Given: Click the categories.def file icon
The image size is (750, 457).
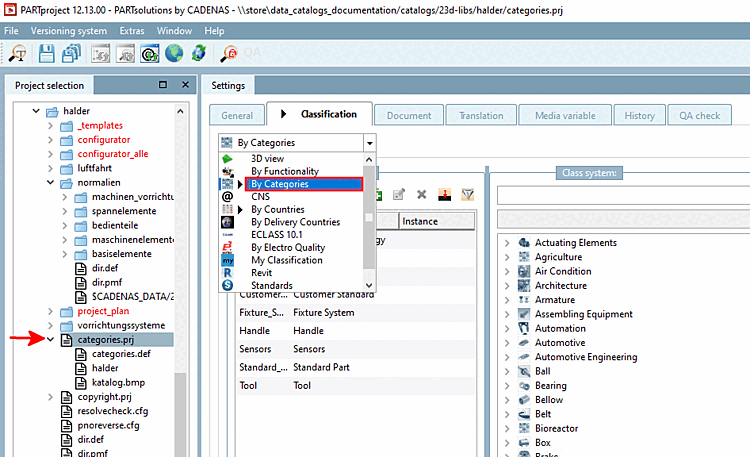Looking at the screenshot, I should [x=81, y=354].
